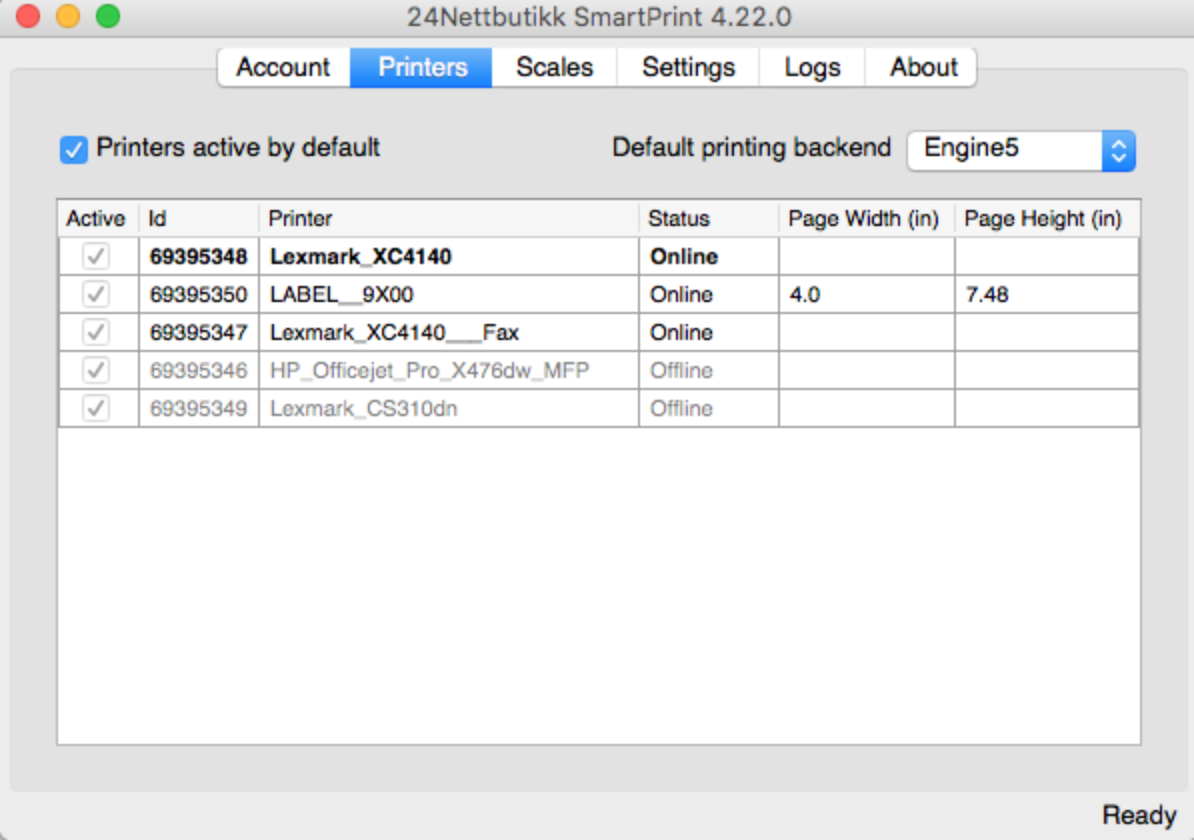Minimize the window with yellow button

(68, 16)
